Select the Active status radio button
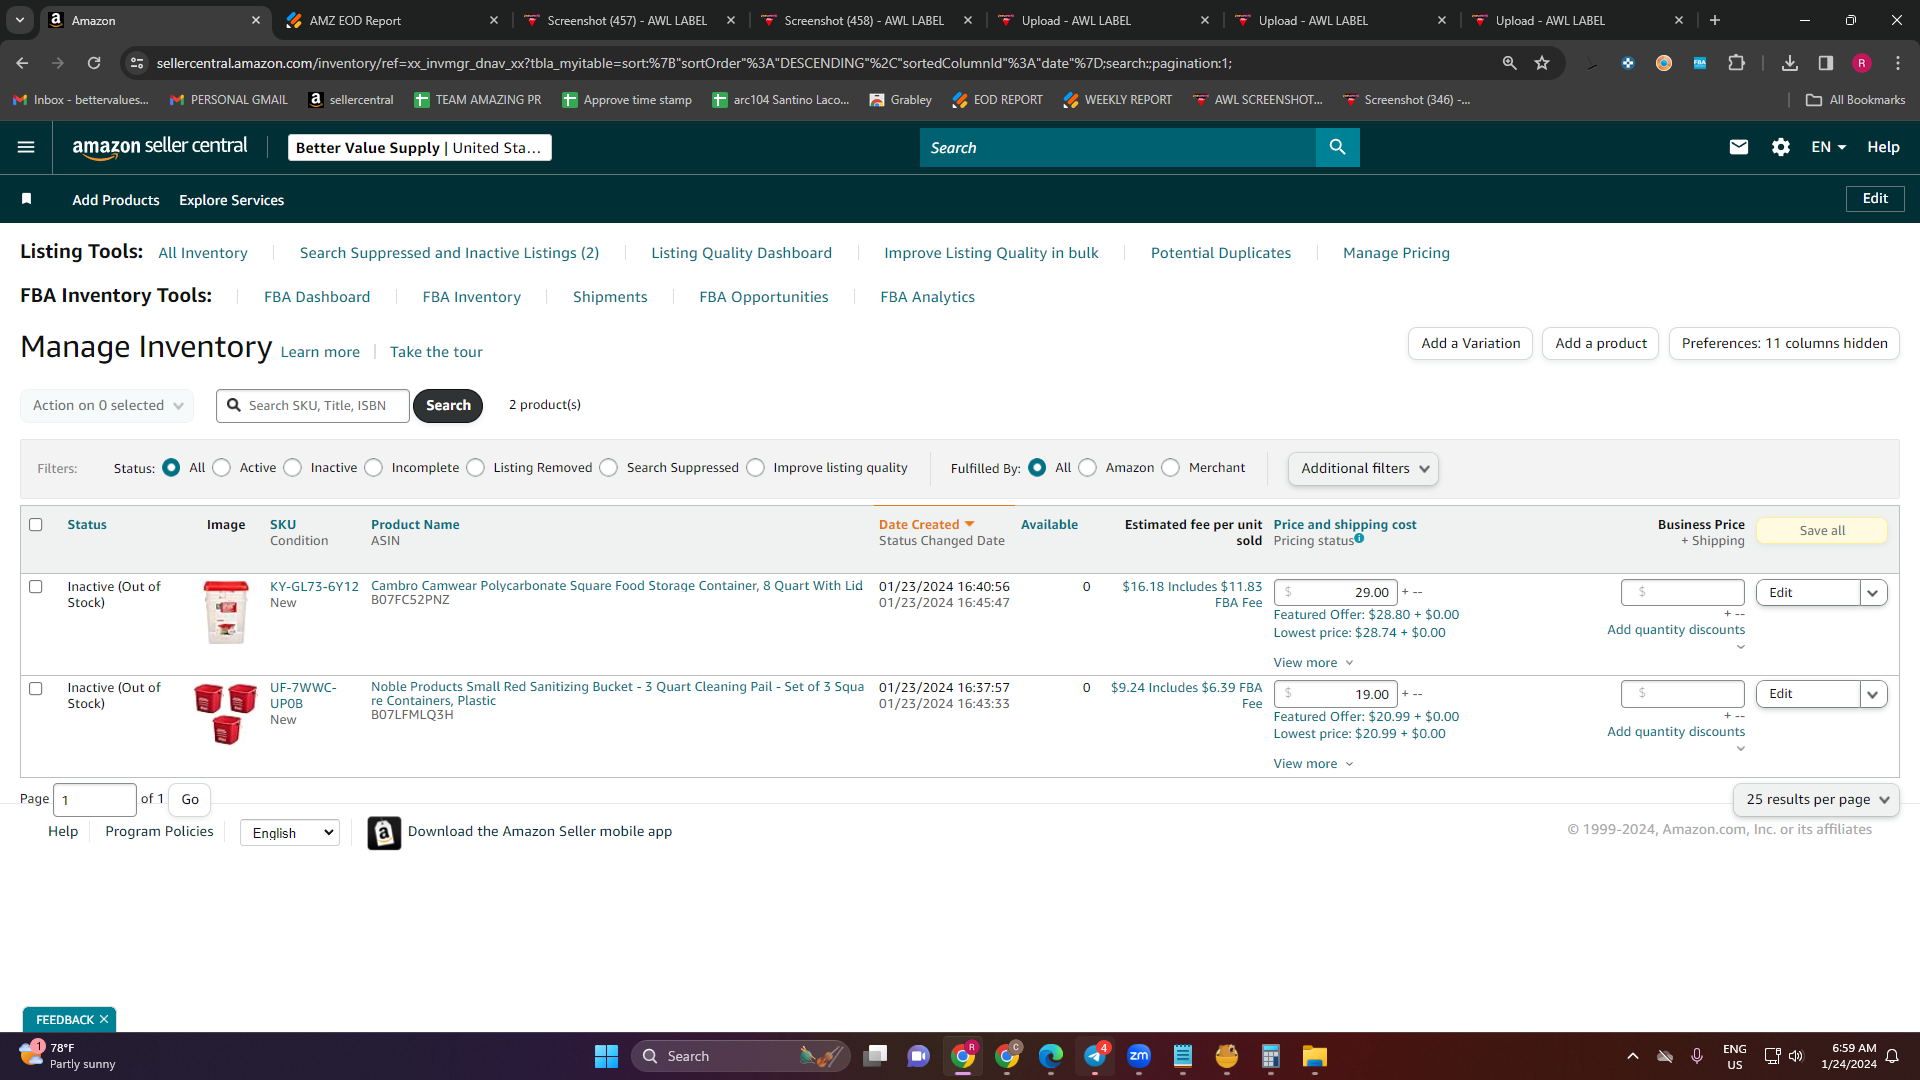1920x1080 pixels. pos(222,468)
